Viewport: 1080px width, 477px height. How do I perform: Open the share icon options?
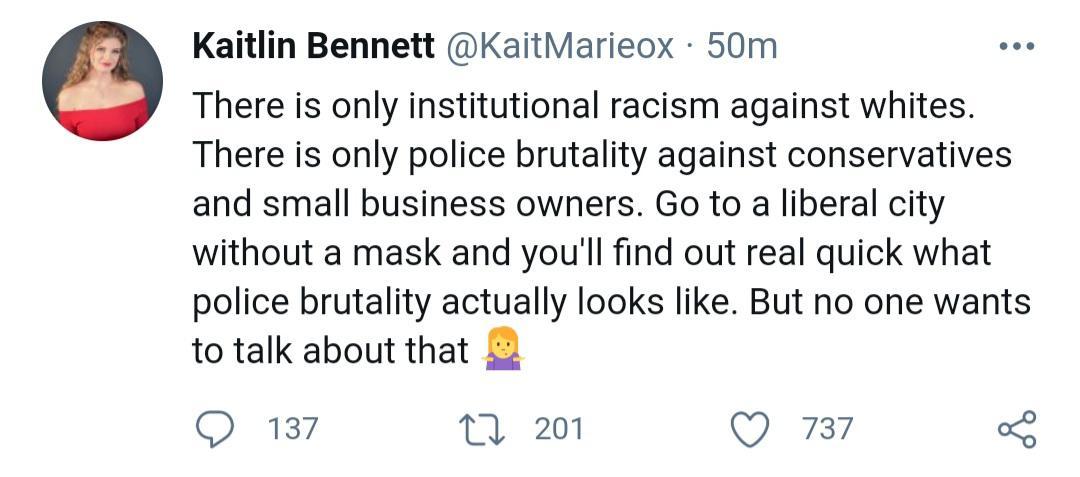pos(1017,428)
